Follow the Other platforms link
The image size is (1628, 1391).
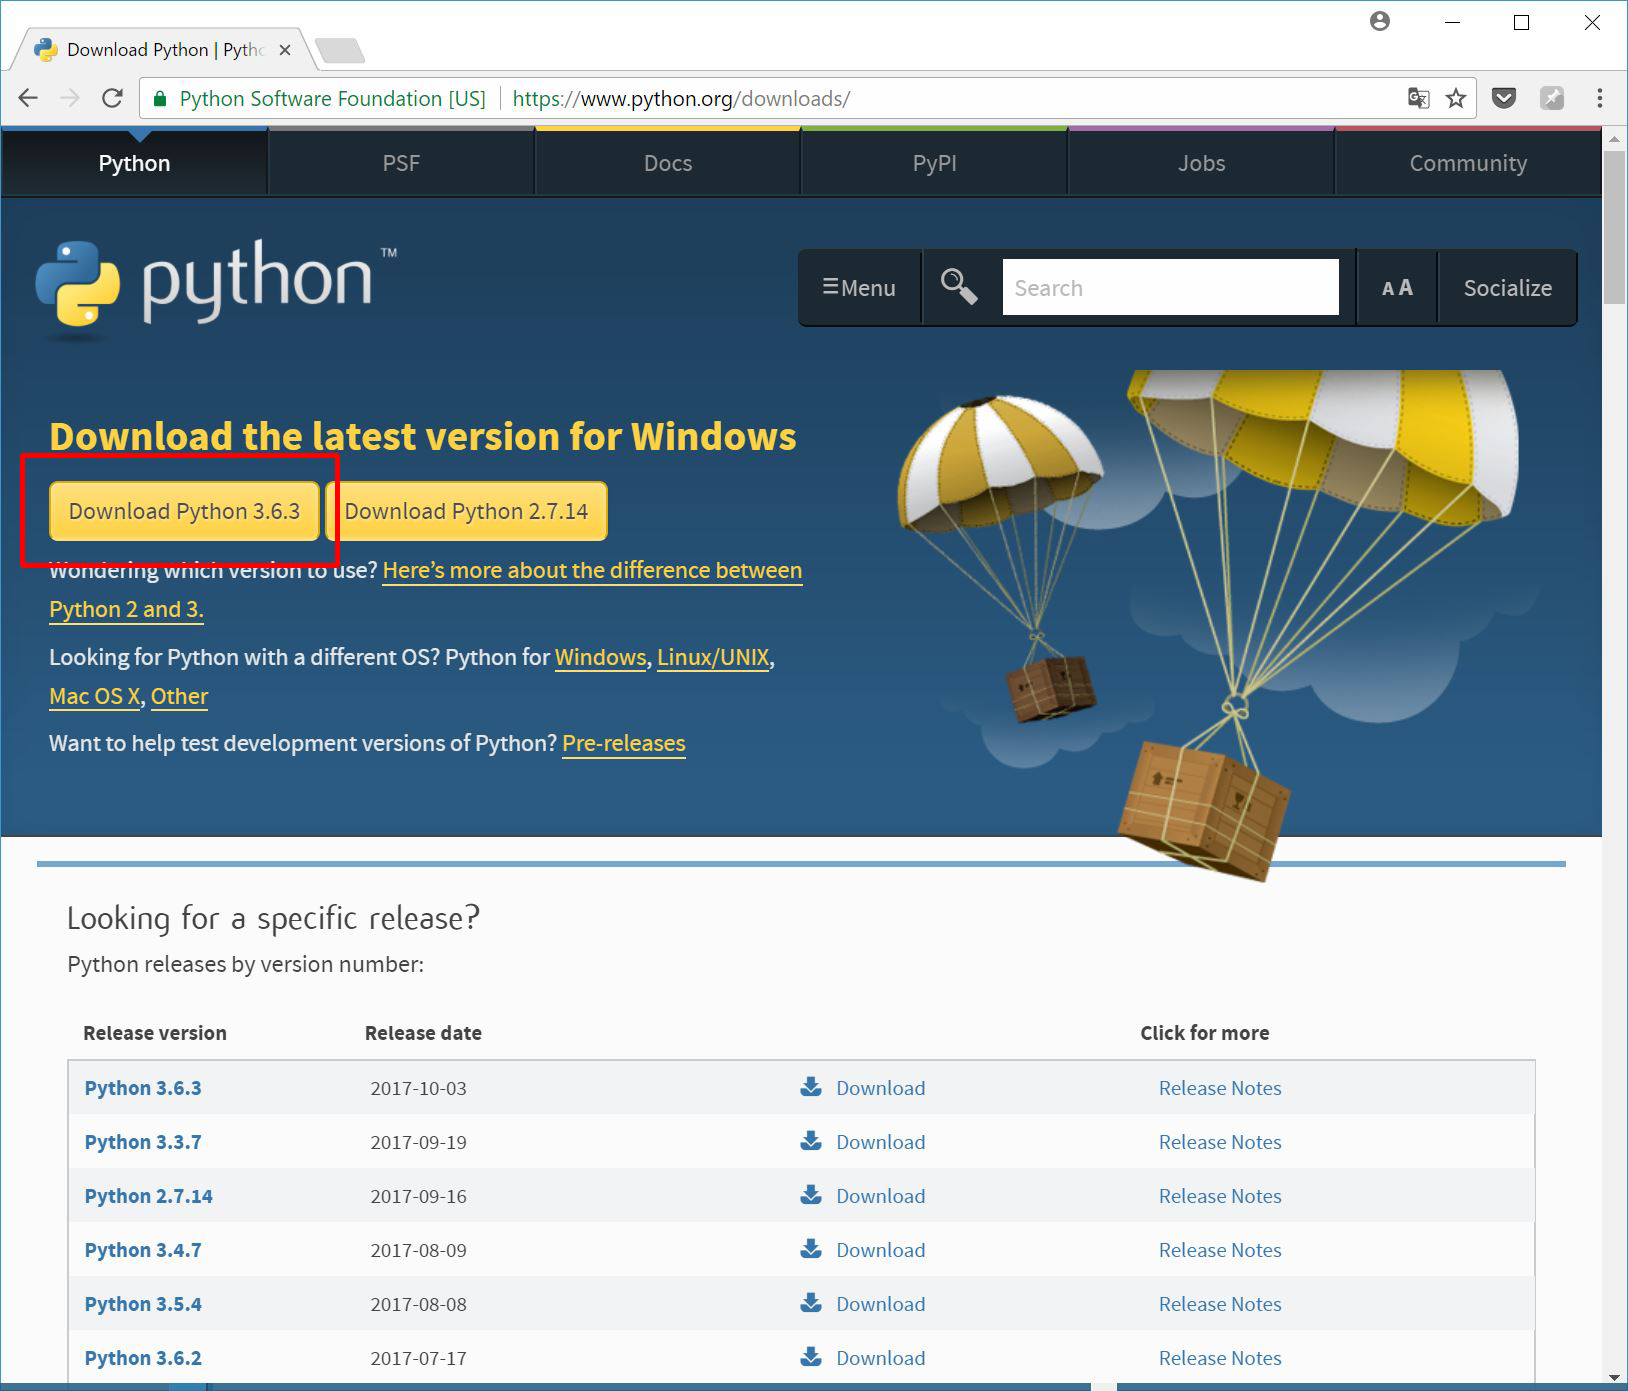(x=179, y=696)
